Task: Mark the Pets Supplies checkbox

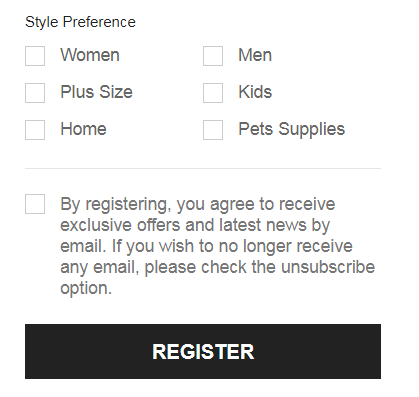Action: [x=213, y=130]
